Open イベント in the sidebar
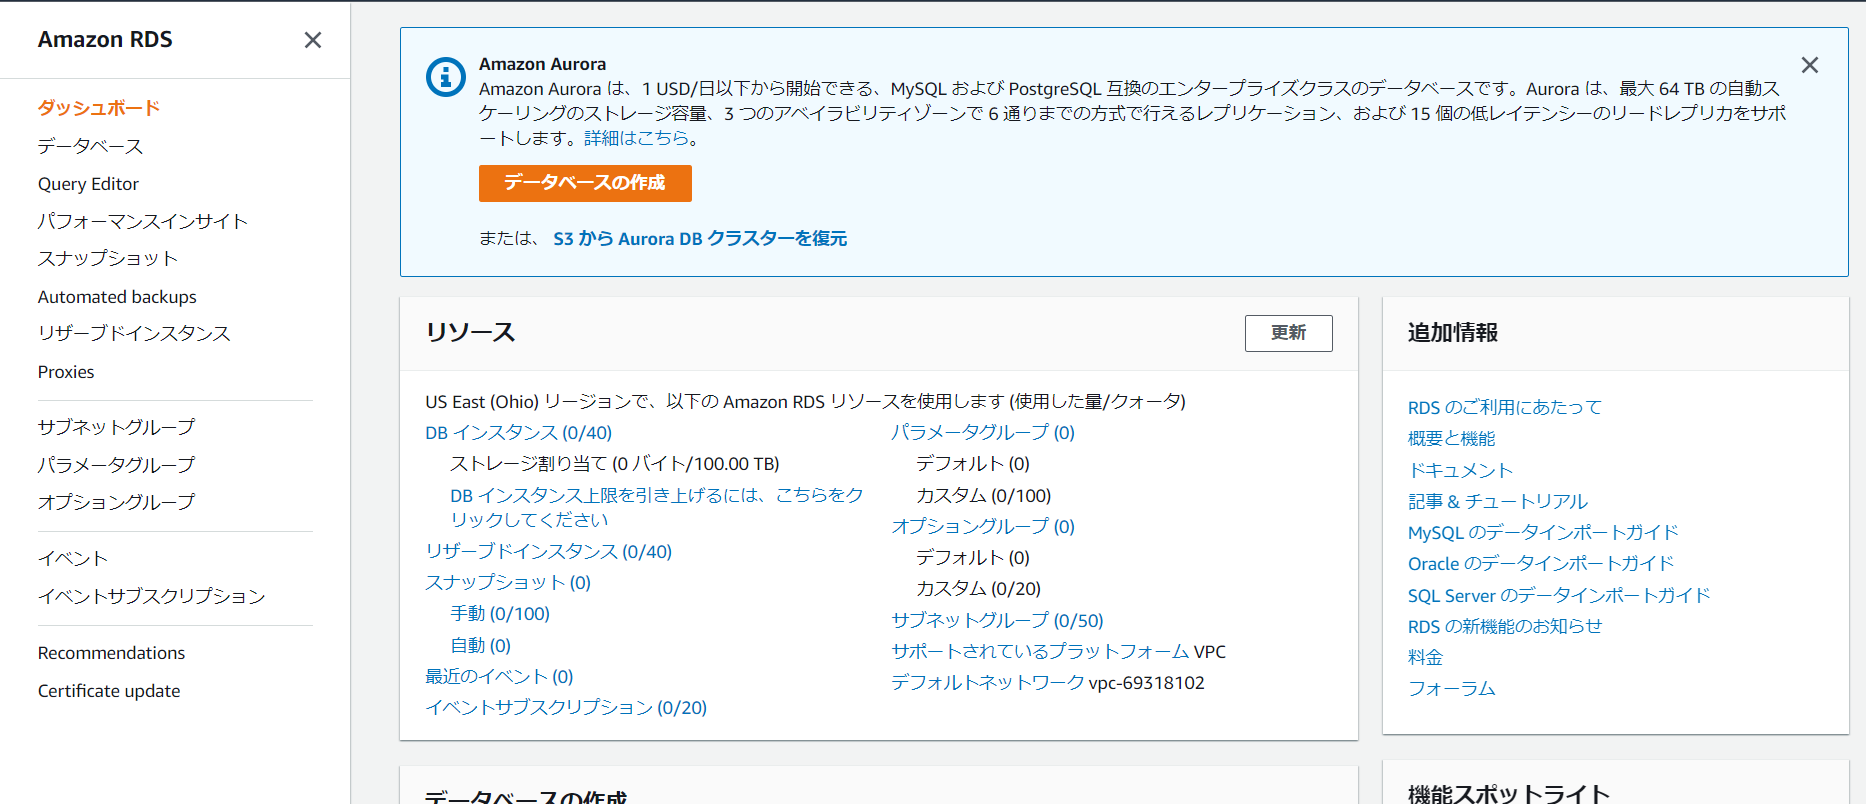This screenshot has height=804, width=1866. coord(73,558)
